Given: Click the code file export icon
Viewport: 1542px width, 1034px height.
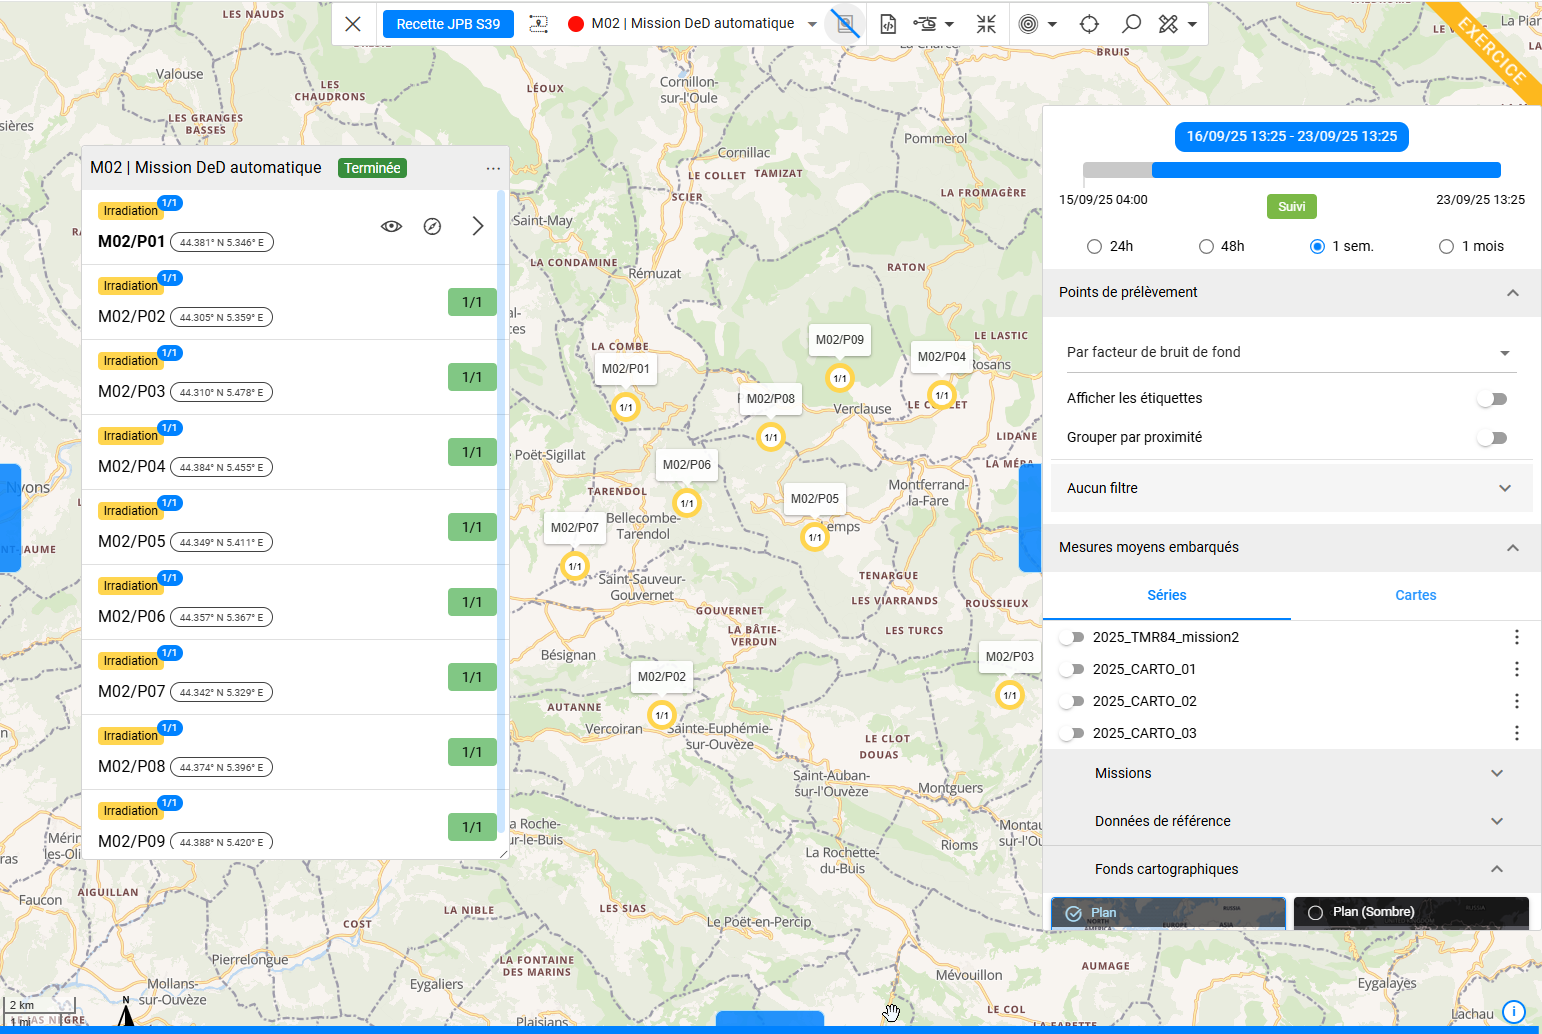Looking at the screenshot, I should click(x=888, y=24).
